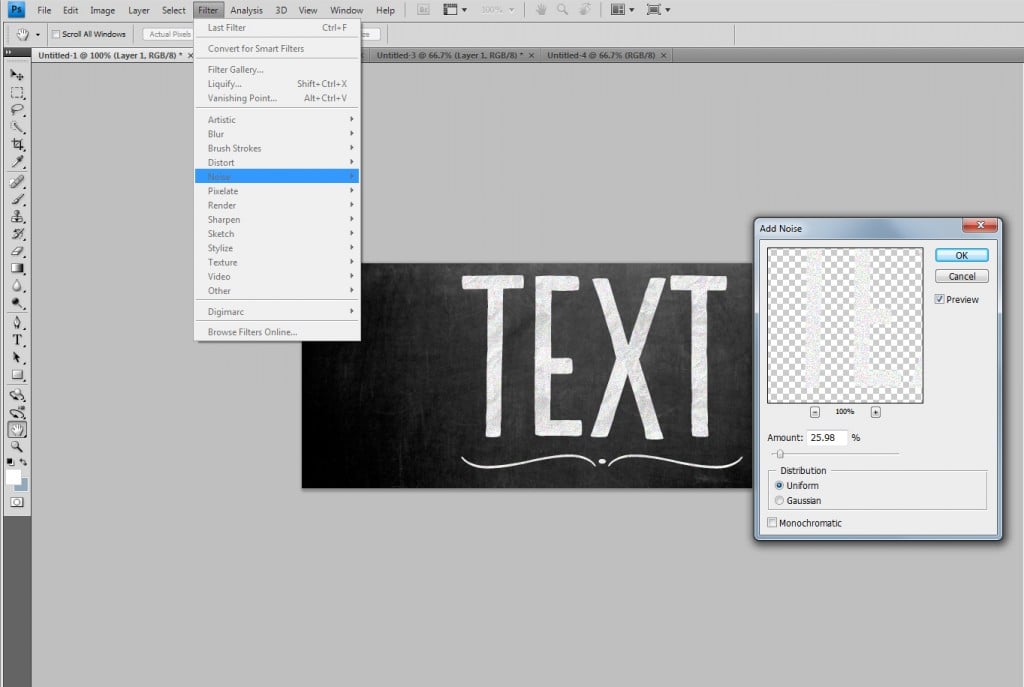Select the Dodge tool
This screenshot has height=687, width=1024.
tap(17, 303)
